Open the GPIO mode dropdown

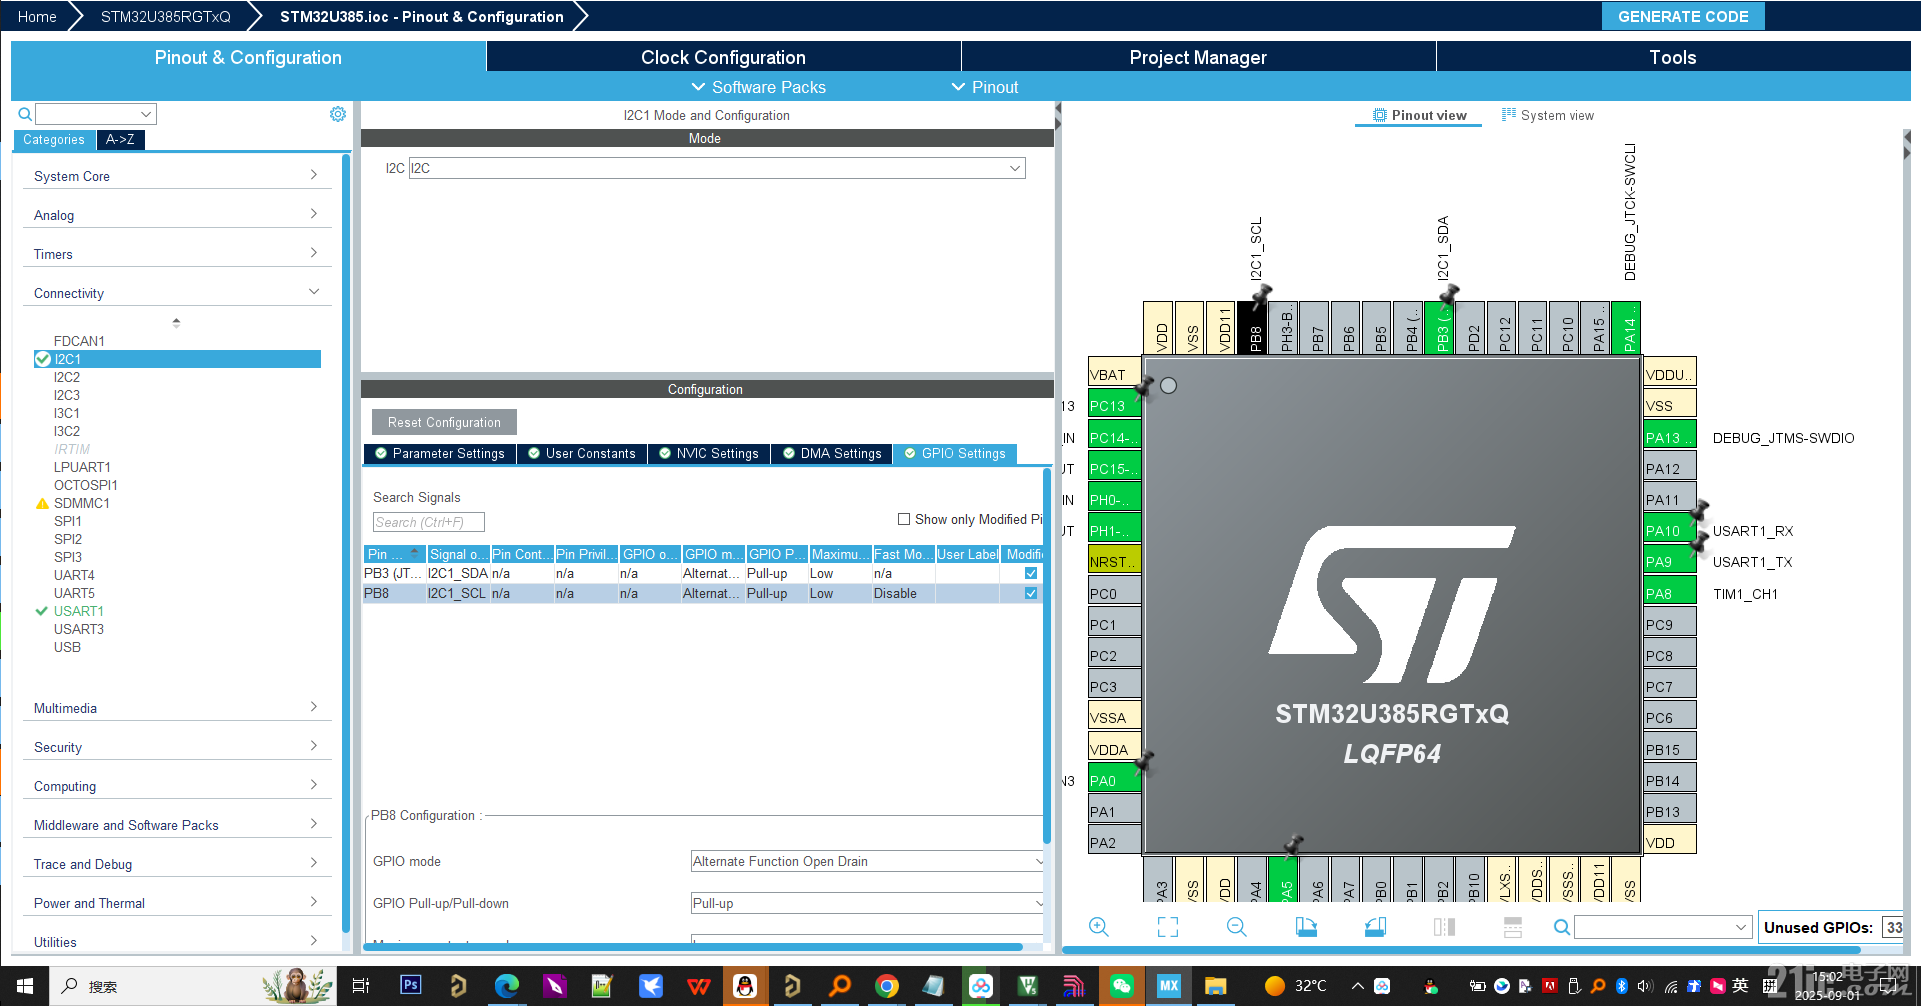(x=868, y=861)
